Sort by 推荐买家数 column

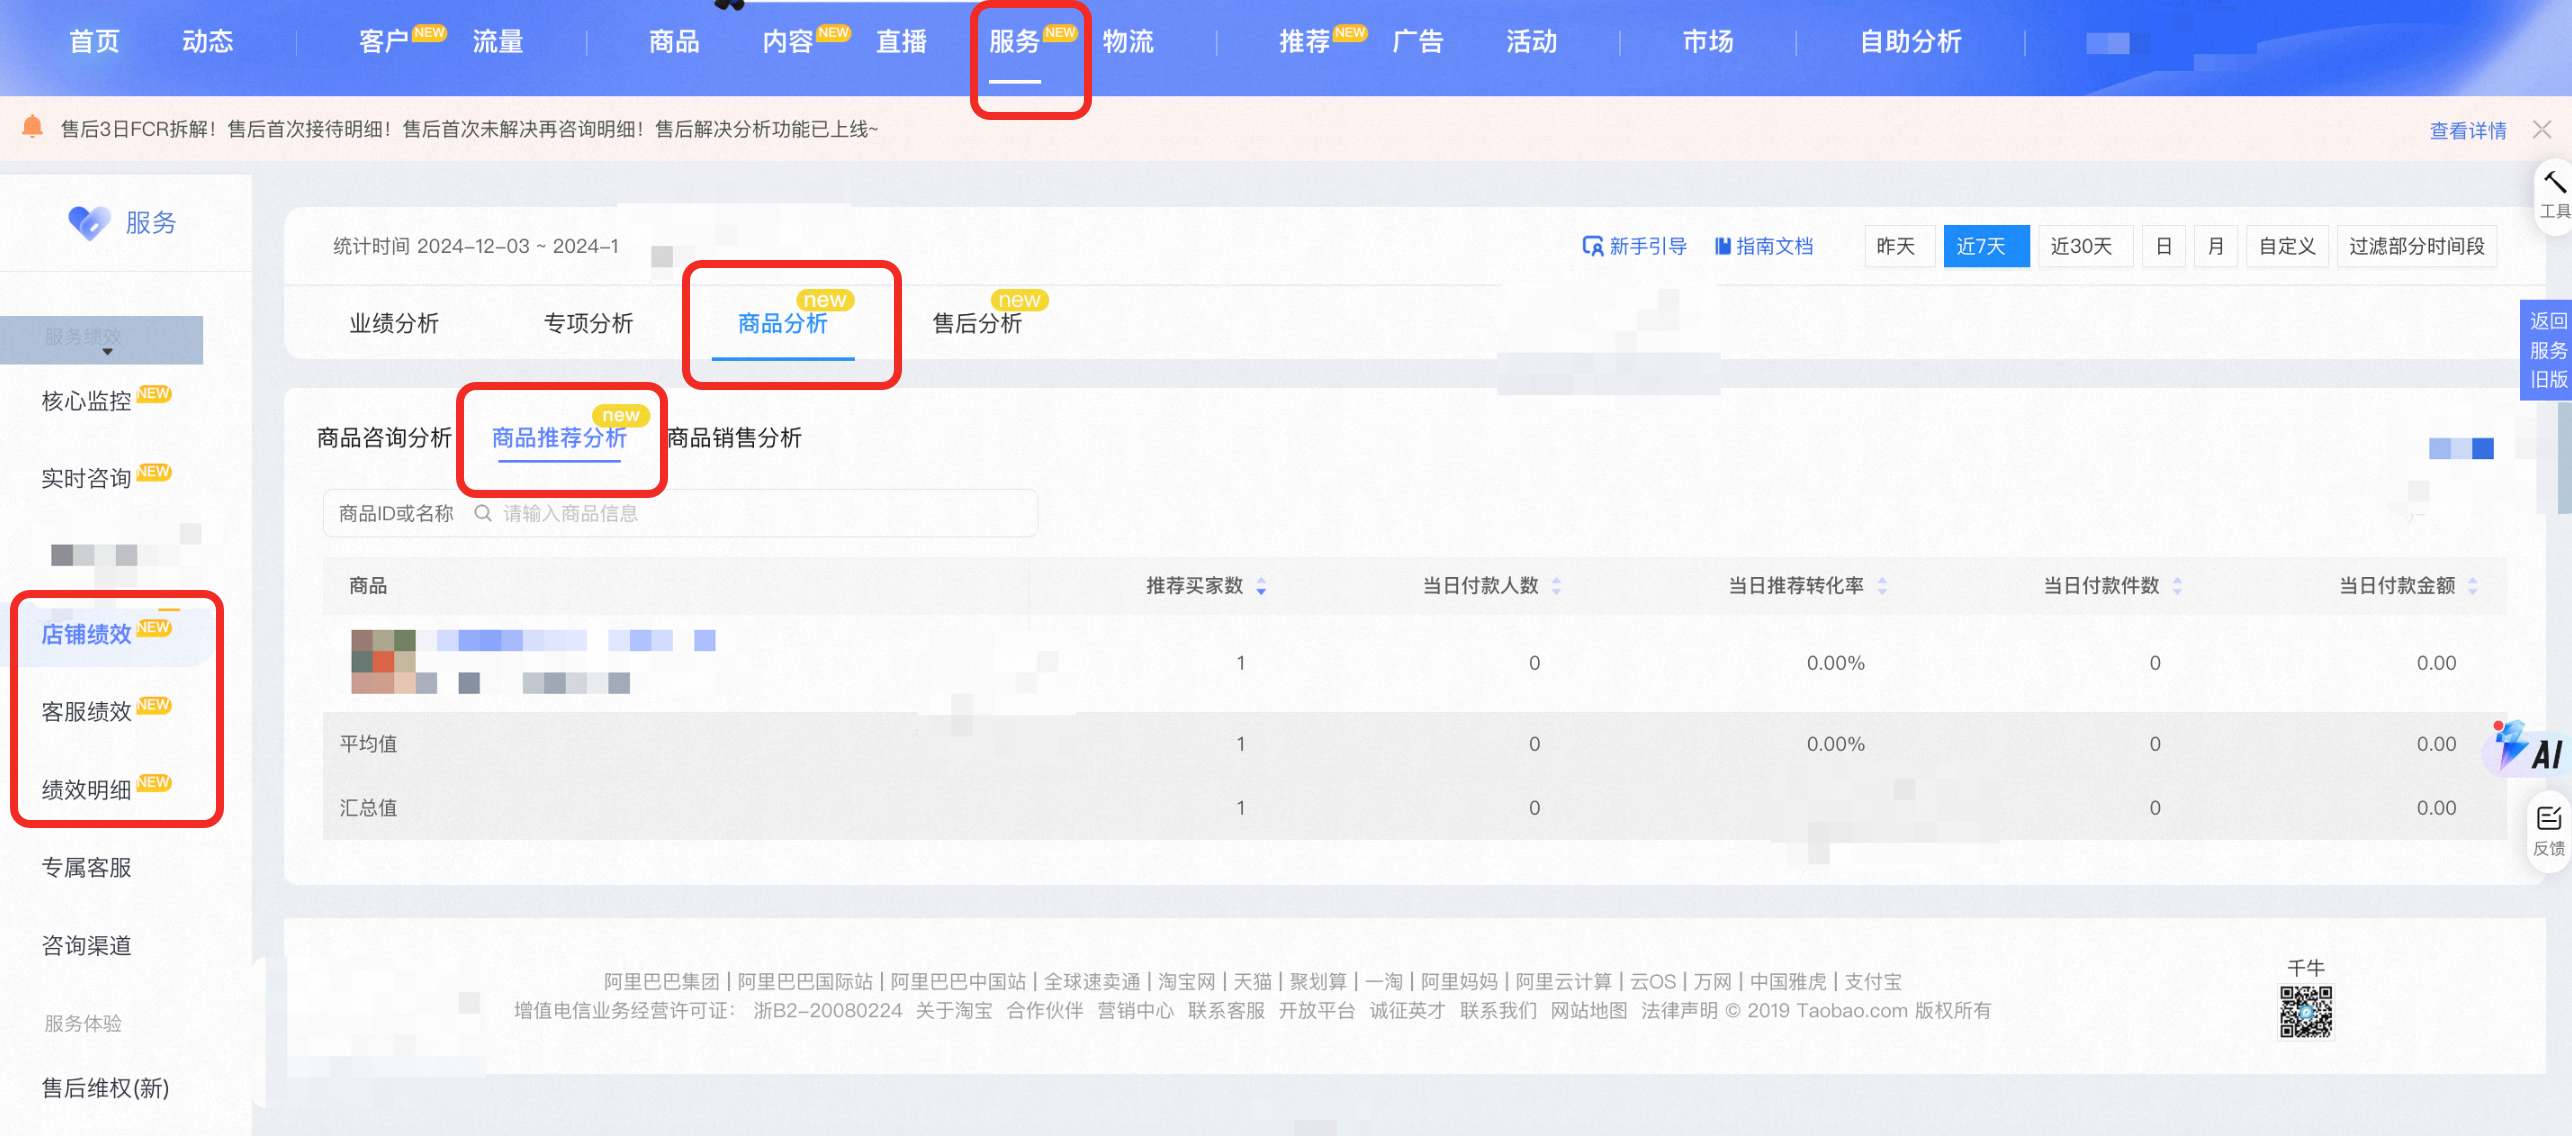click(x=1261, y=586)
